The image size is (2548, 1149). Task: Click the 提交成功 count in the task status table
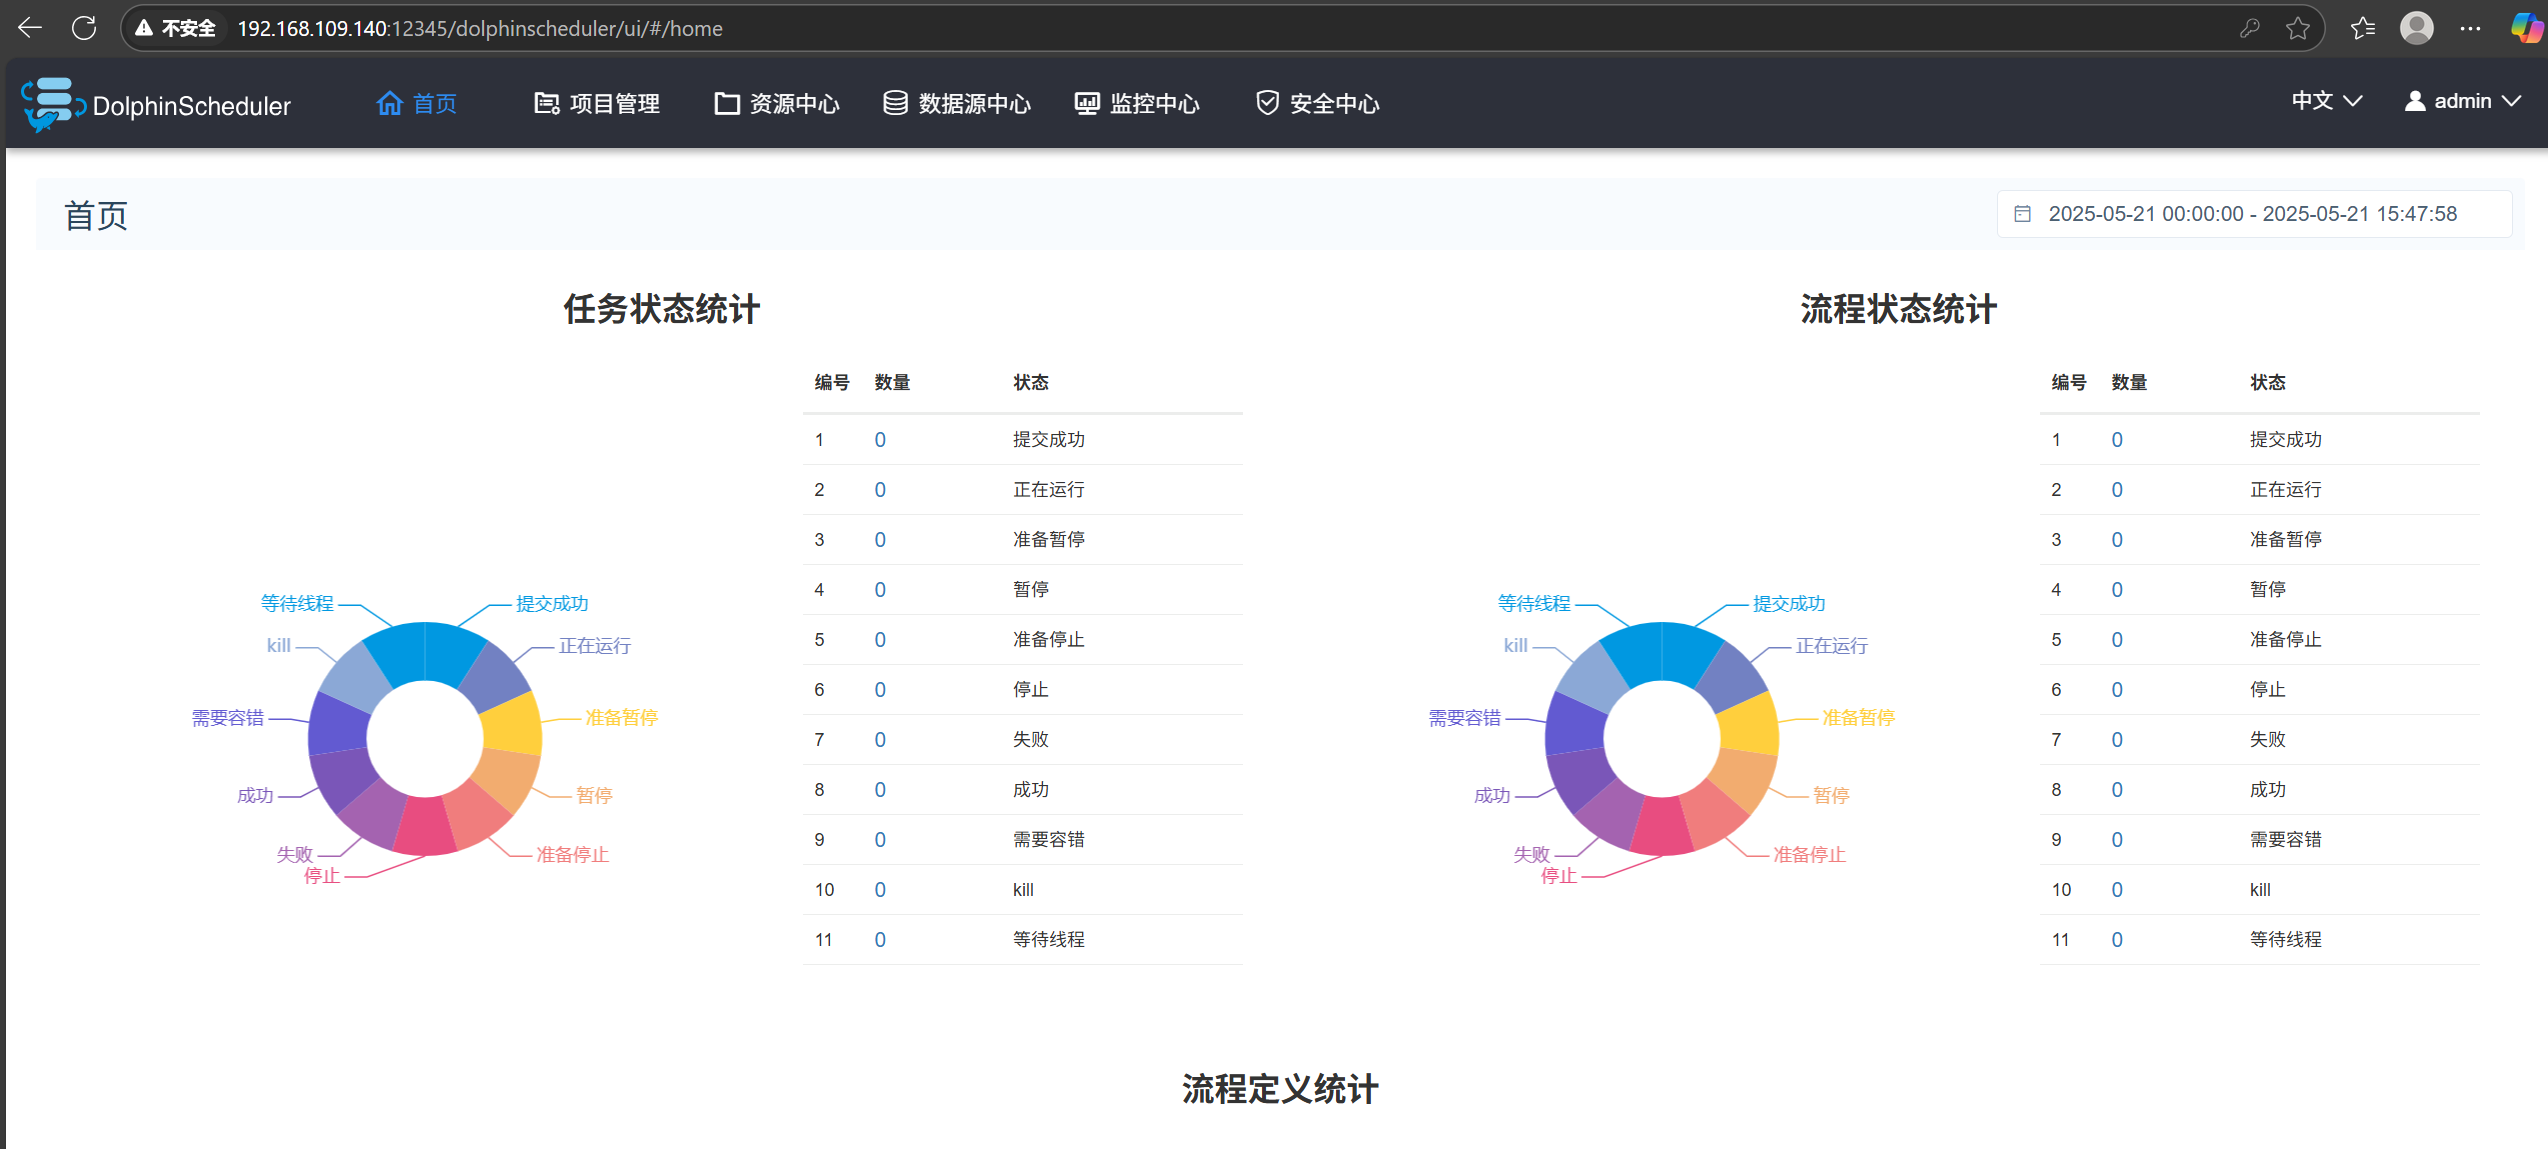coord(880,440)
